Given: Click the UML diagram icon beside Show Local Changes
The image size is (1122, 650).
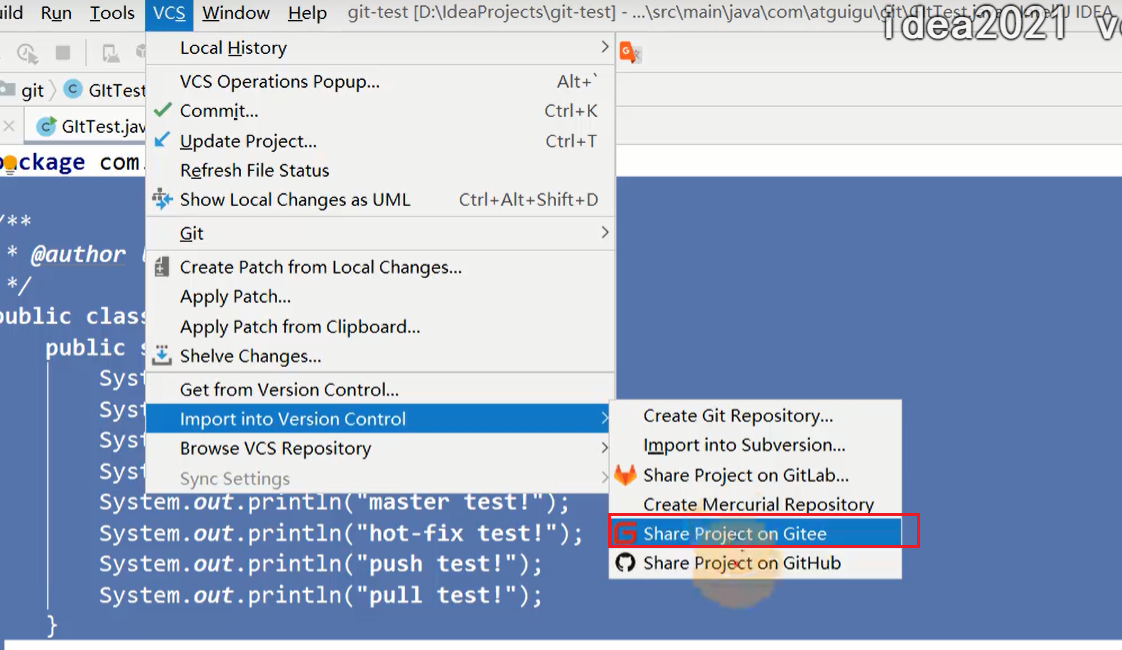Looking at the screenshot, I should click(x=162, y=199).
